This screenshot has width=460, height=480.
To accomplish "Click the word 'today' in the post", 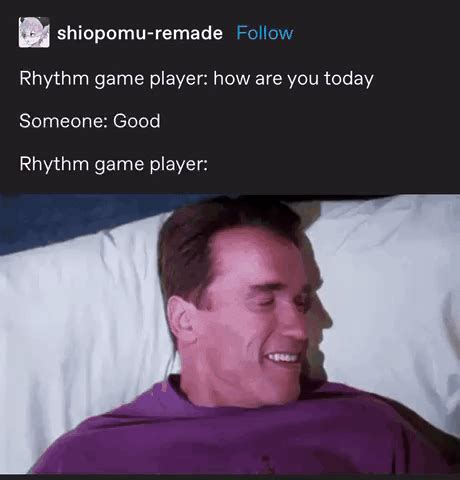I will tap(349, 79).
